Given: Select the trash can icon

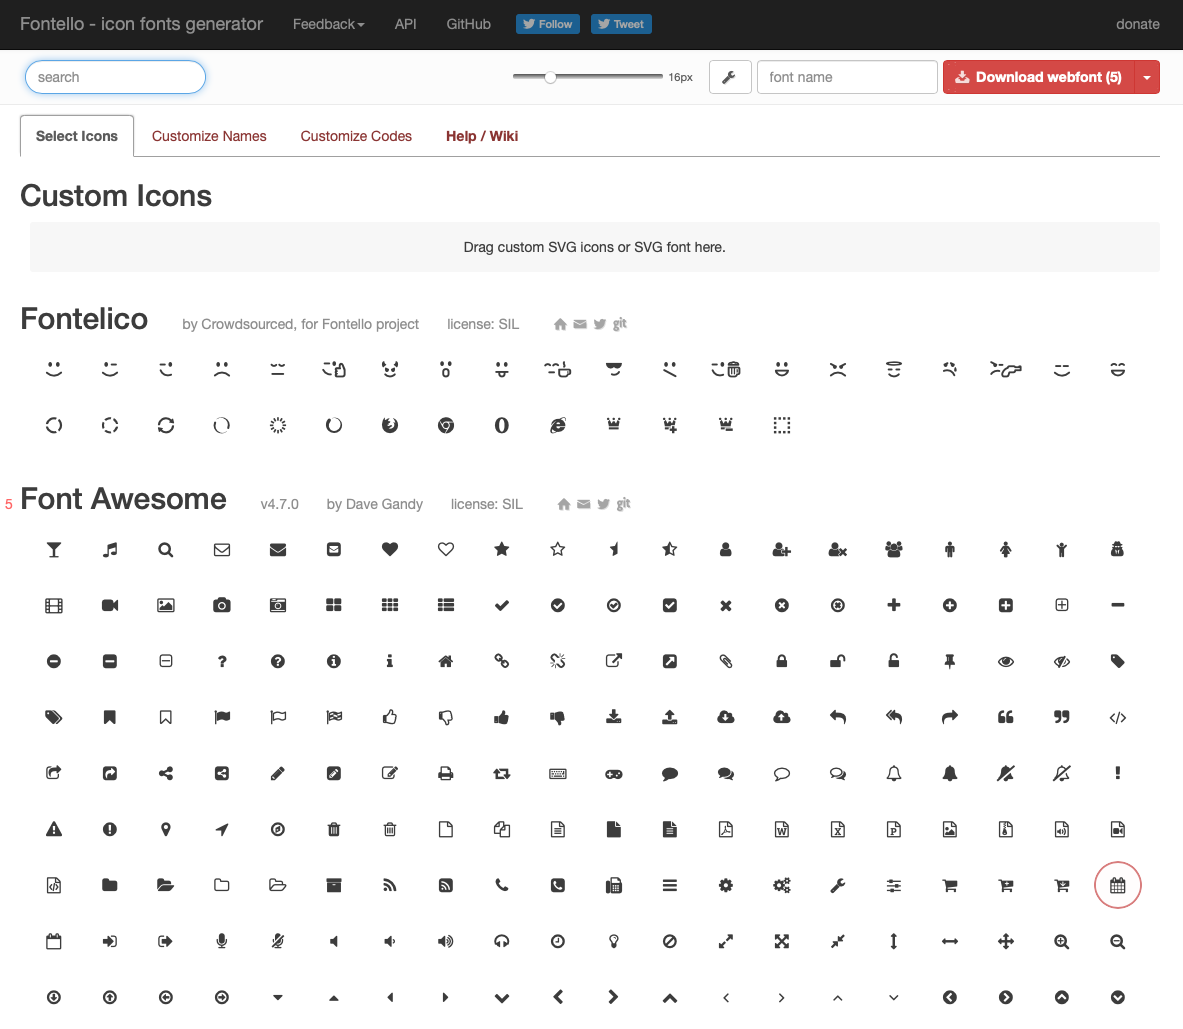Looking at the screenshot, I should tap(333, 829).
